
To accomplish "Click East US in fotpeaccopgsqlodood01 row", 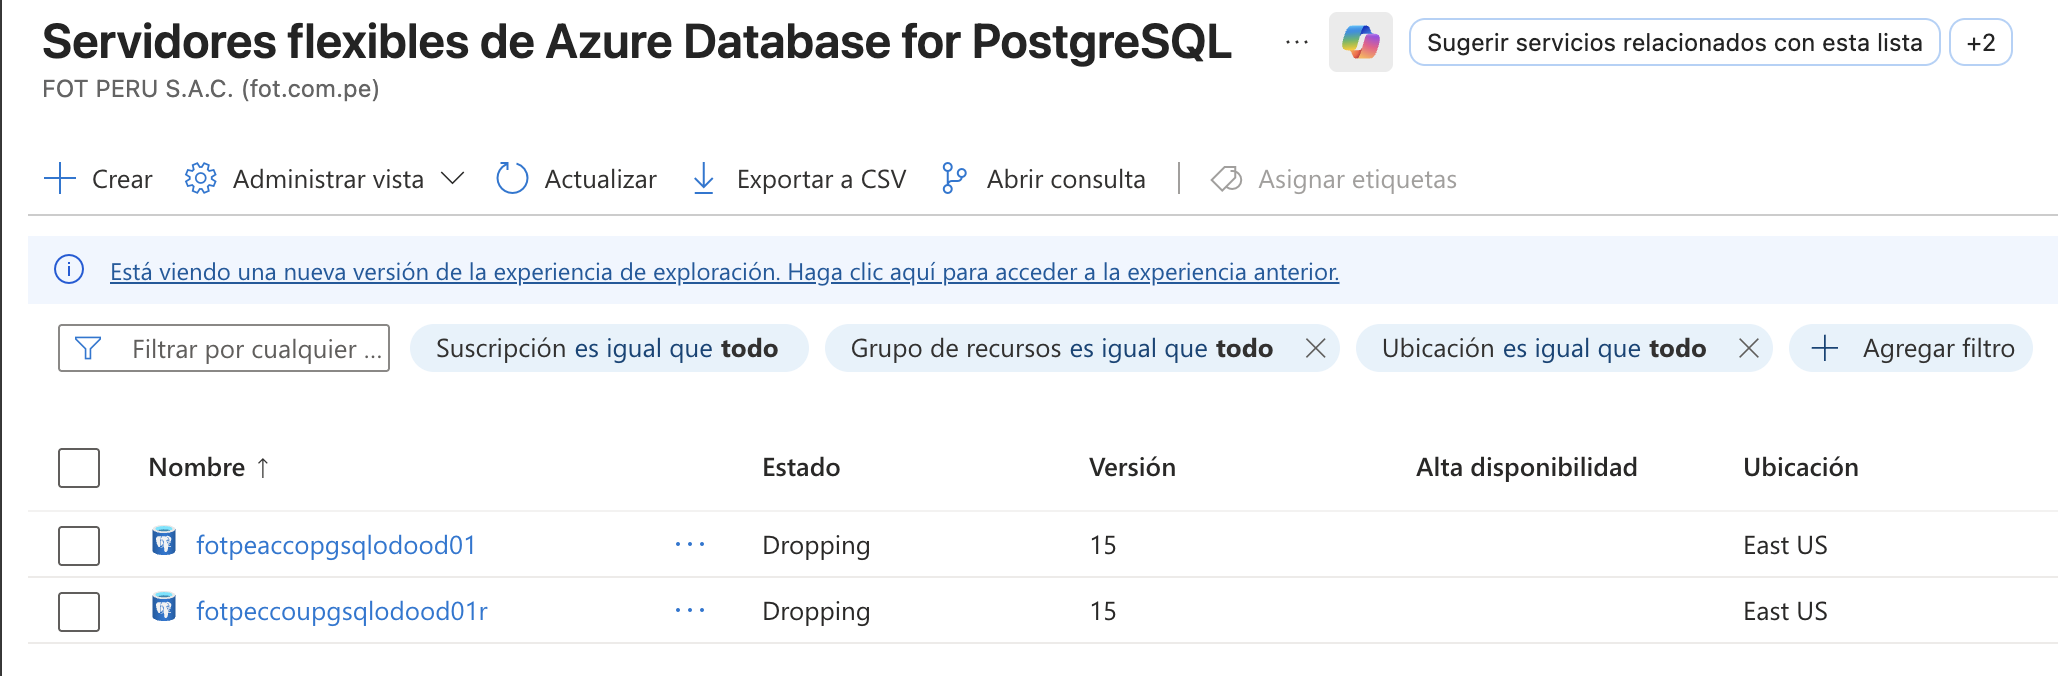I will 1785,545.
